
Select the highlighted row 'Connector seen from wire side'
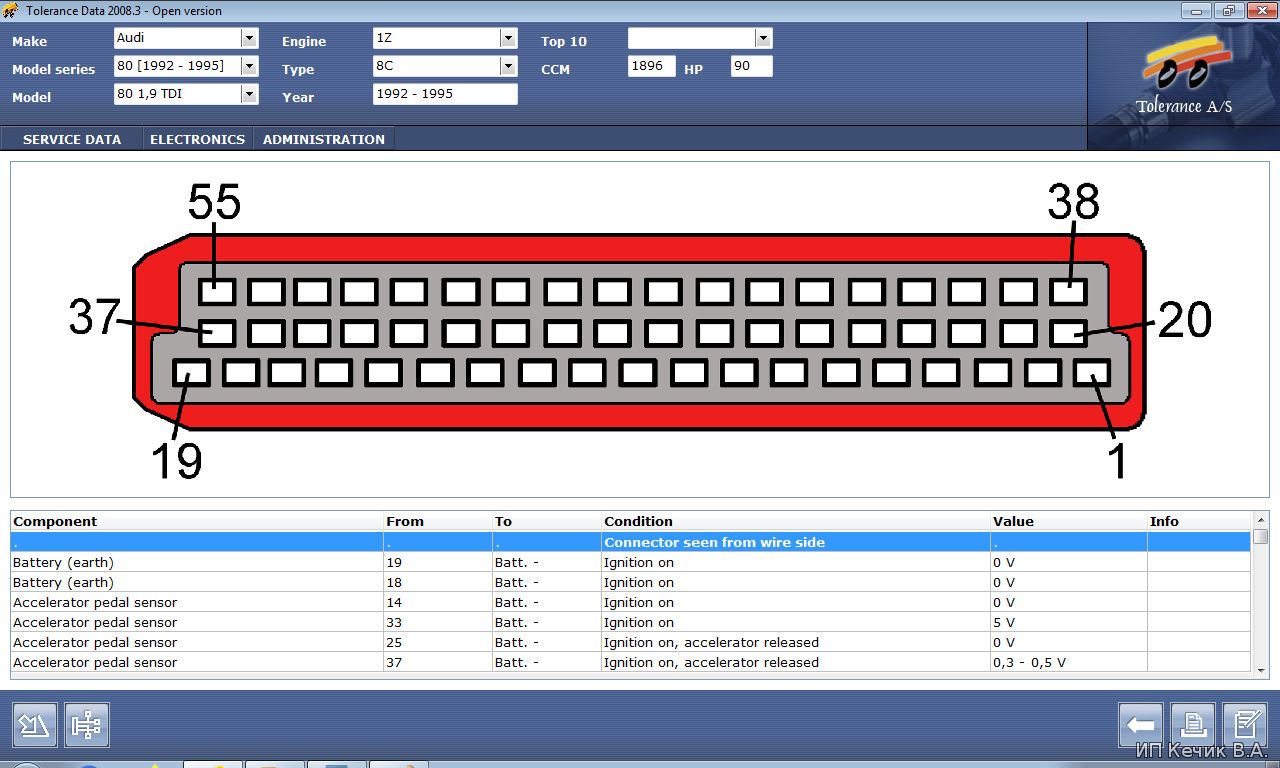(631, 542)
